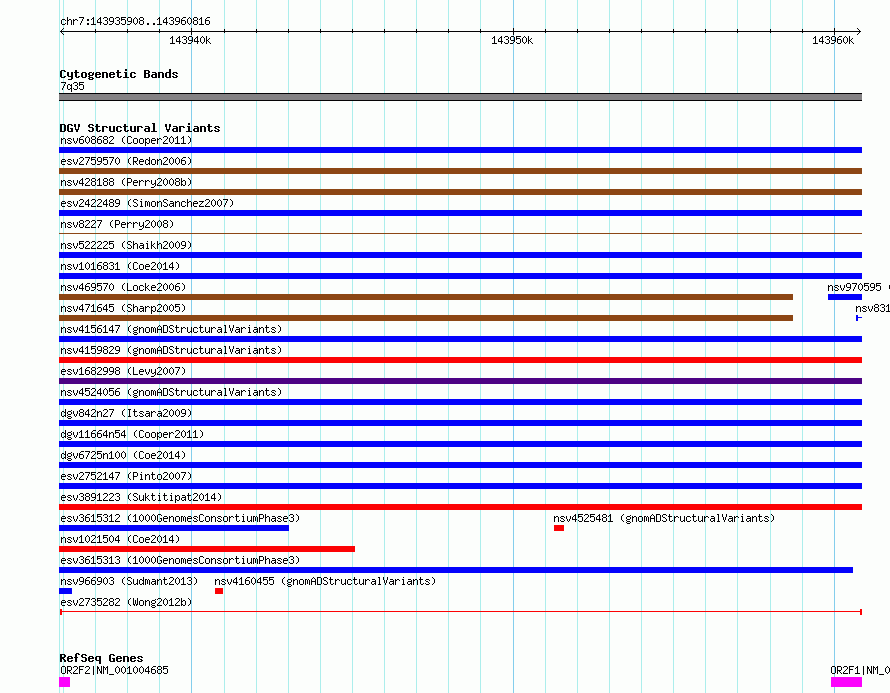890x693 pixels.
Task: Select the blue bar under esv3615313
Action: [456, 570]
